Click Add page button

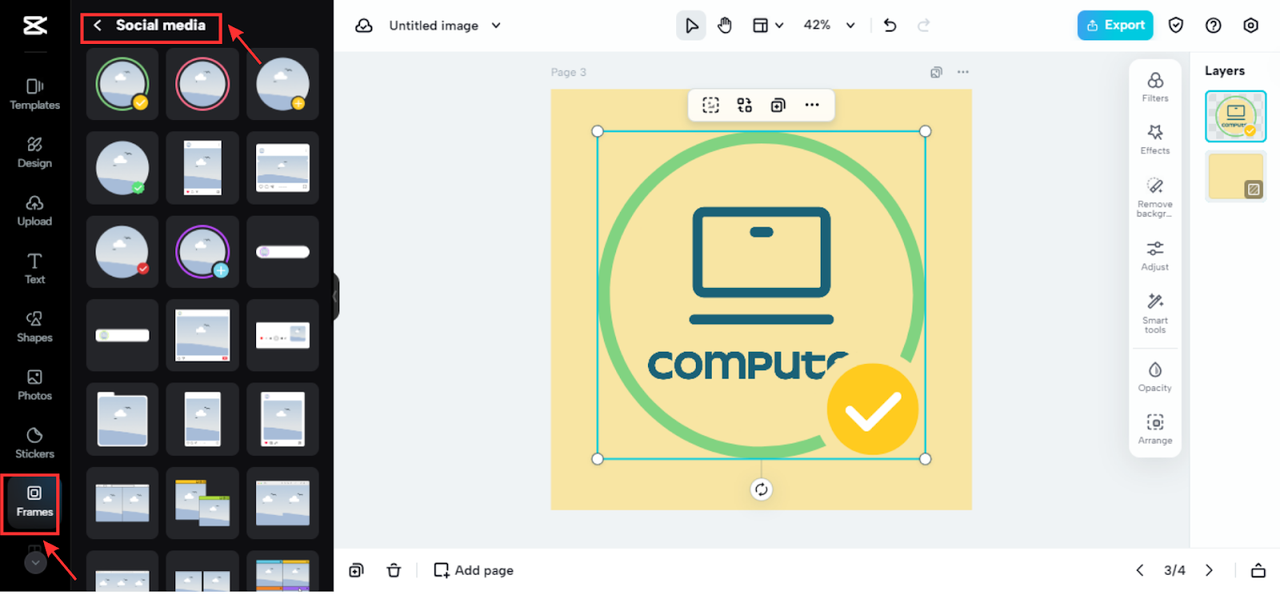473,570
